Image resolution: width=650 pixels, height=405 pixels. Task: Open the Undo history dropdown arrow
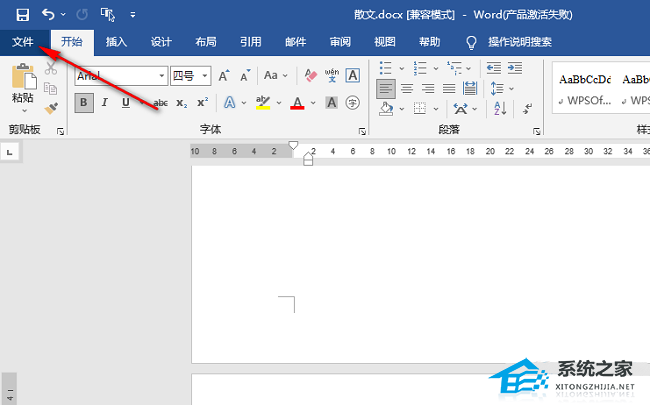[x=63, y=15]
